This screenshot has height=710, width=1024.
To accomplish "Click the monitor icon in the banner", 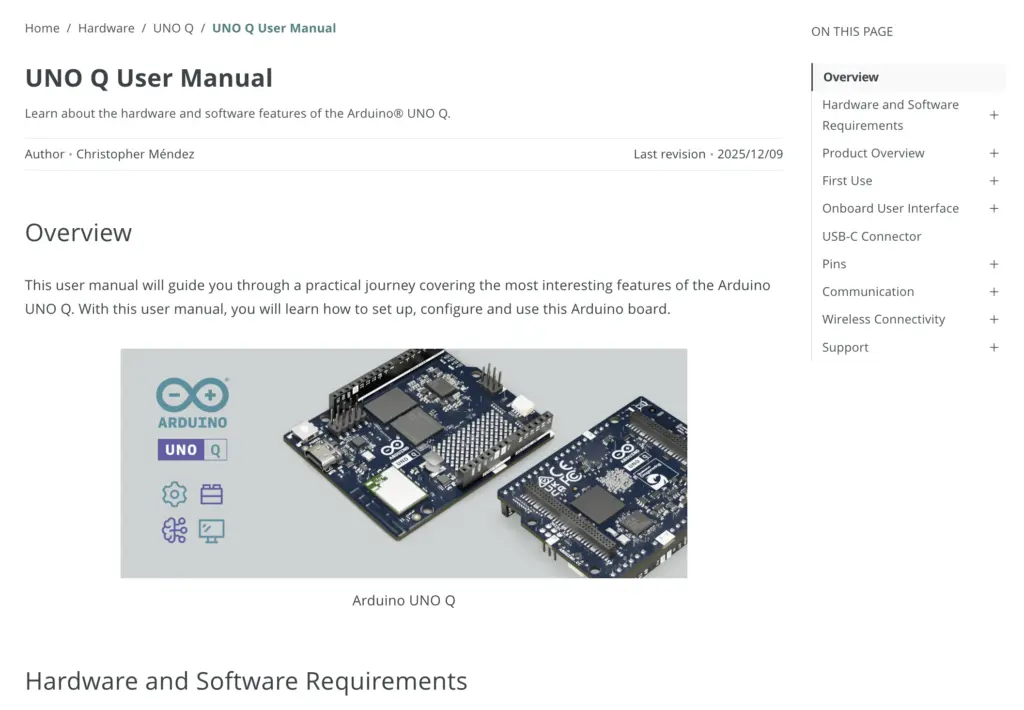I will point(211,530).
